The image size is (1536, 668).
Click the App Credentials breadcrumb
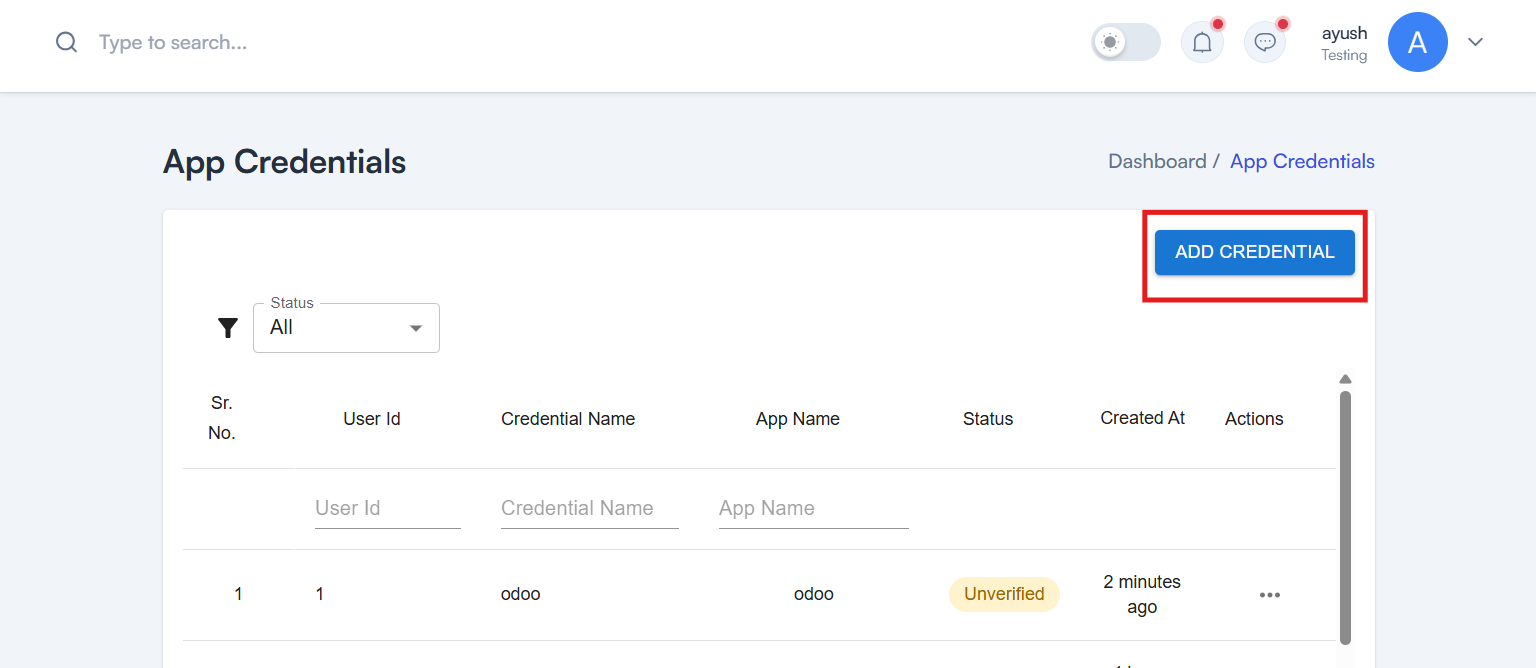point(1302,161)
